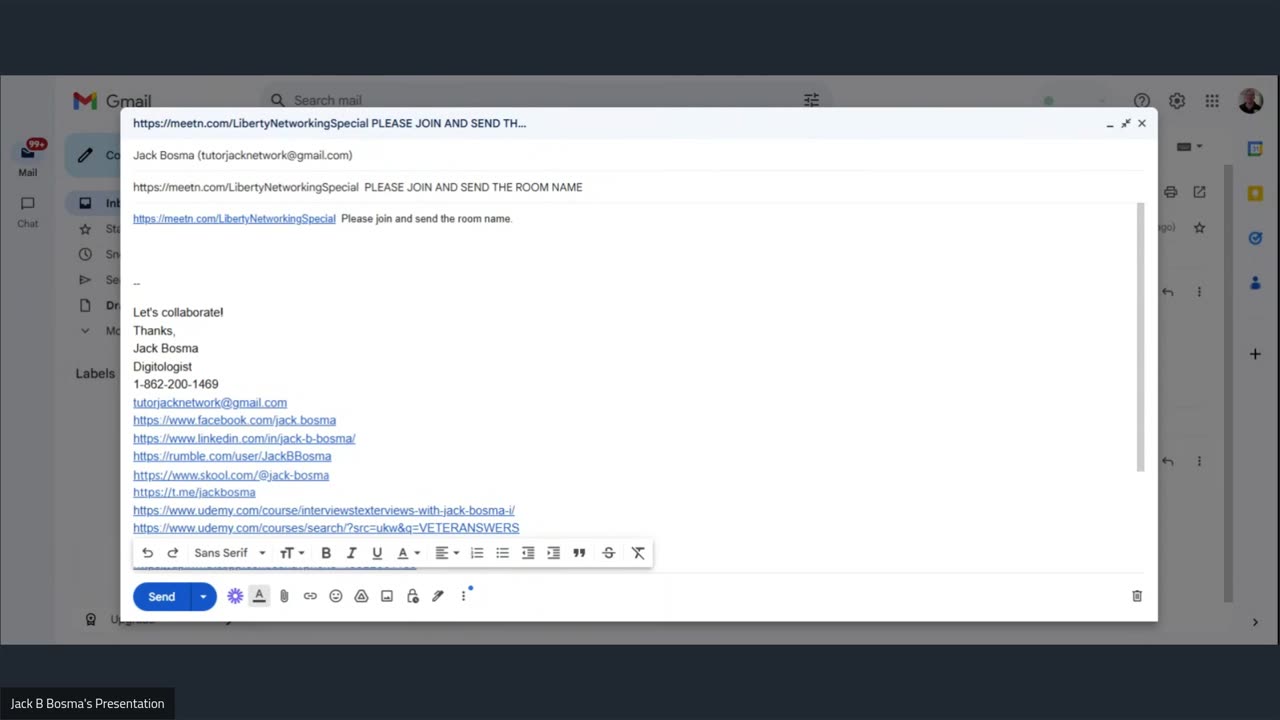Open the rumble.com JackBBosma link
1280x720 pixels.
point(232,456)
